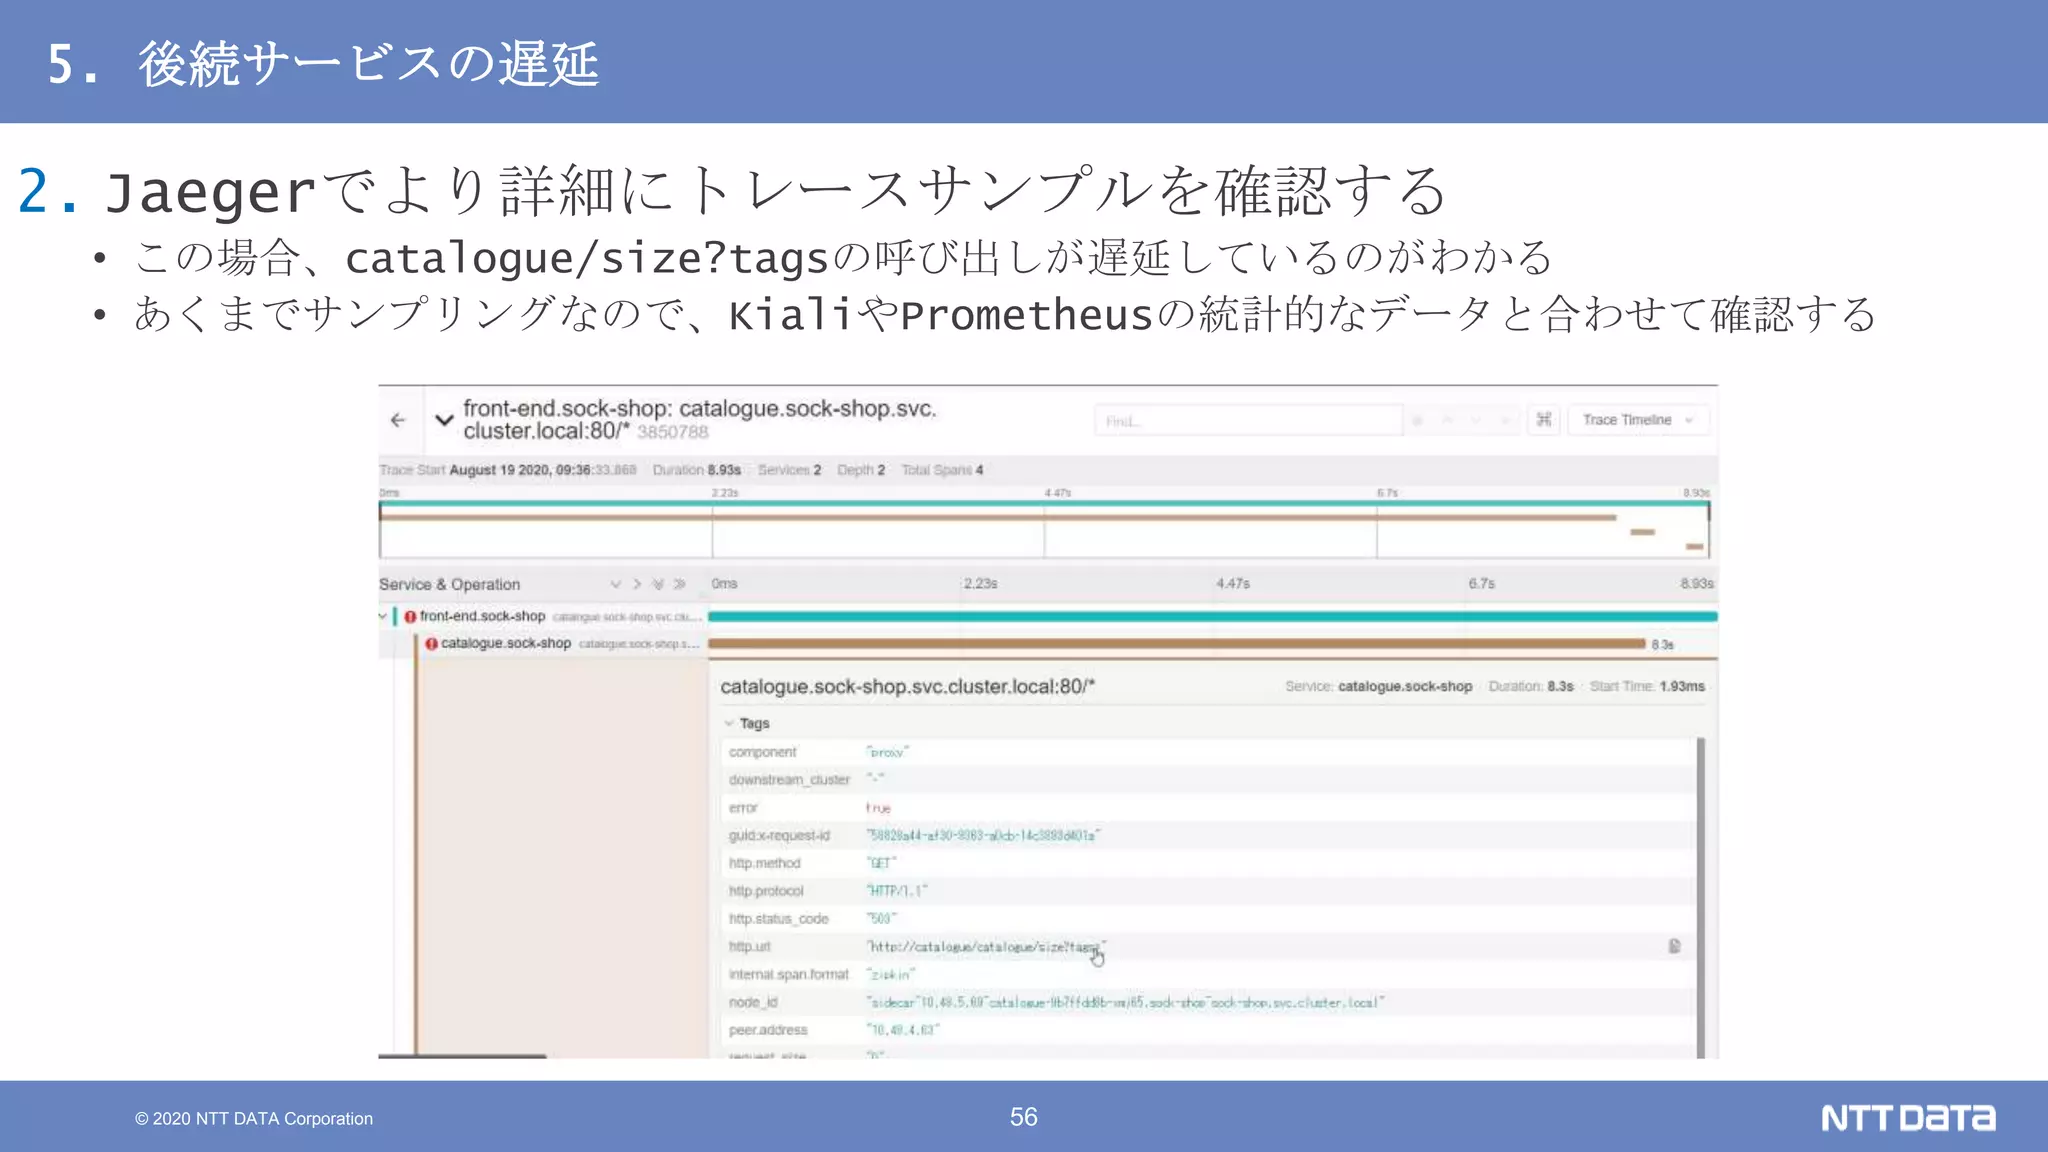This screenshot has height=1152, width=2048.
Task: Click the teal front-end span bar in the timeline
Action: [x=1212, y=617]
